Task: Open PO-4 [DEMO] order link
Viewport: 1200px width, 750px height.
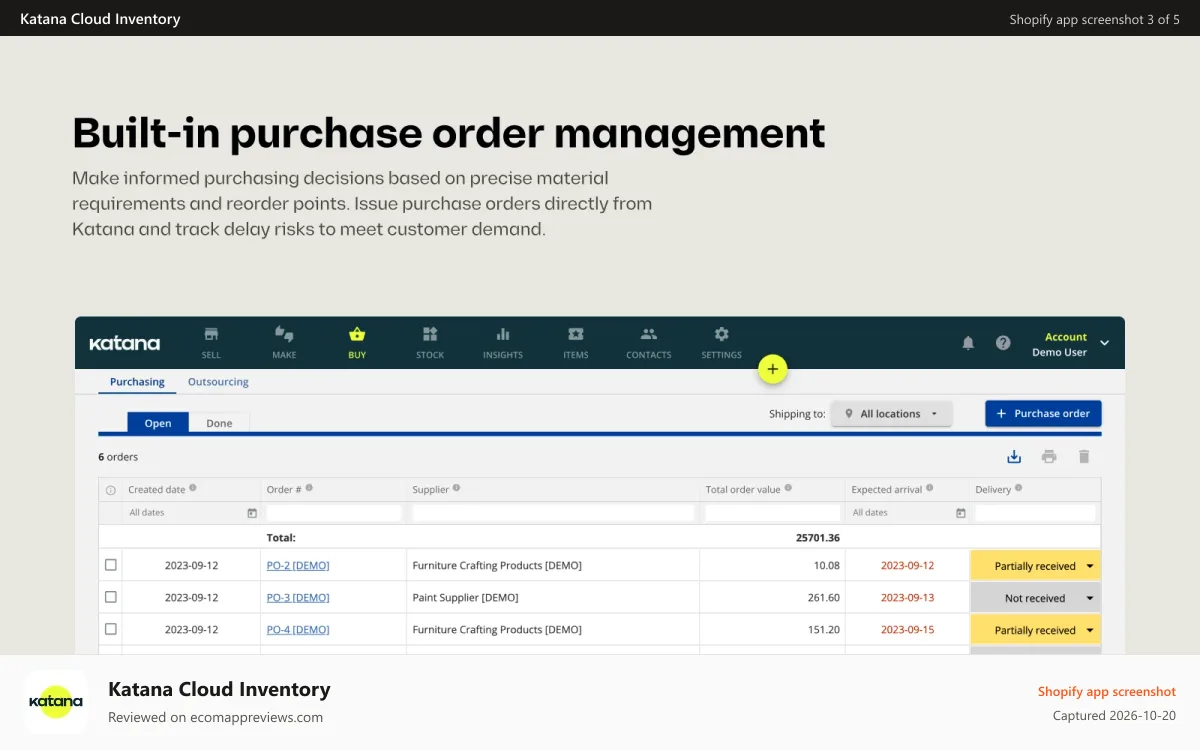Action: 298,630
